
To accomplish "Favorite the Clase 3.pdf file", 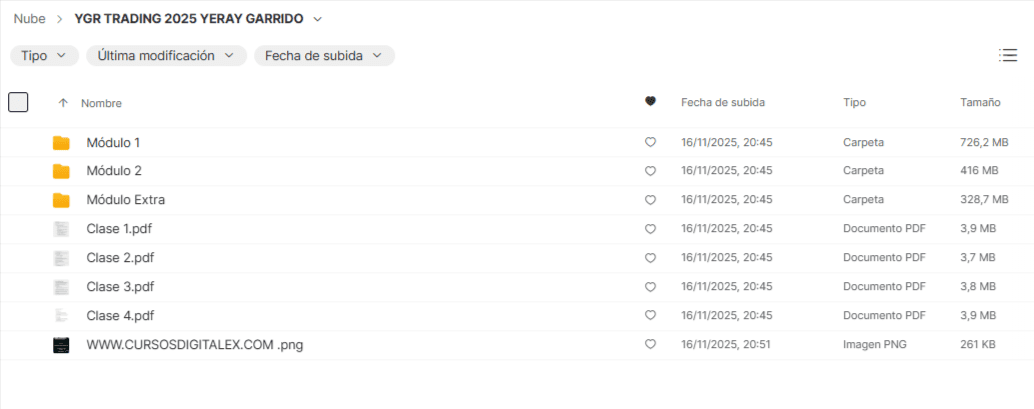I will click(650, 287).
